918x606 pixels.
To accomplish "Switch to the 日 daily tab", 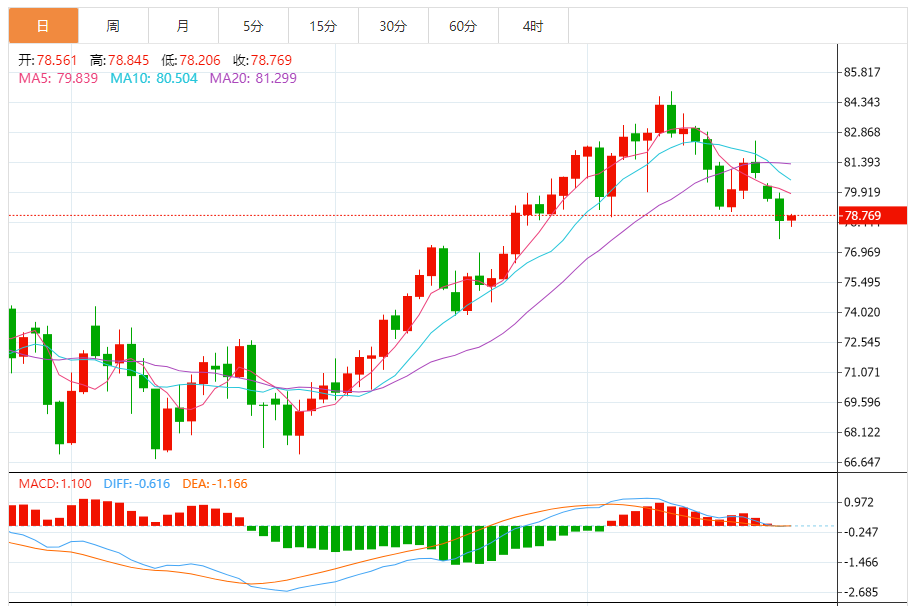I will tap(43, 26).
